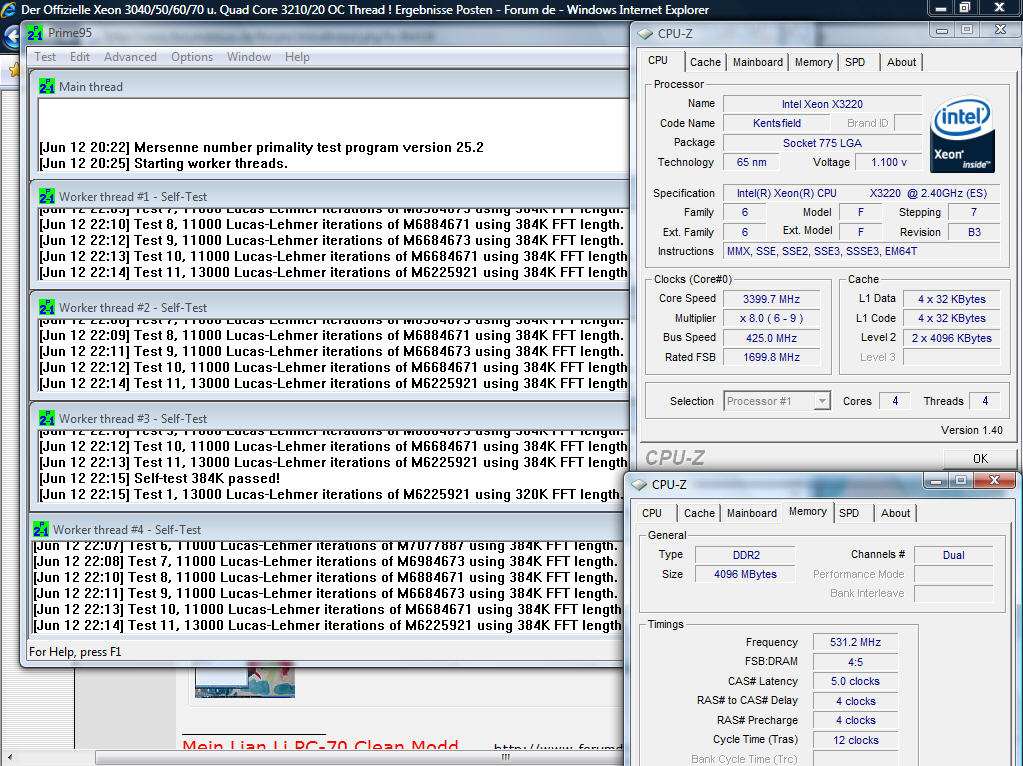Minimize the upper CPU-Z window
Screen dimensions: 1023x766
941,30
